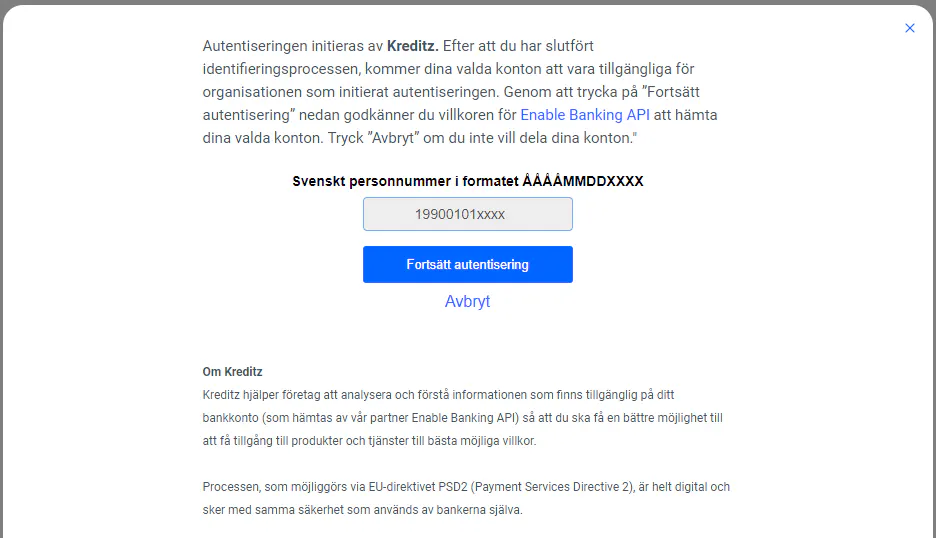
Task: Click the line beginning "att få tillgång till produkter"
Action: click(370, 441)
